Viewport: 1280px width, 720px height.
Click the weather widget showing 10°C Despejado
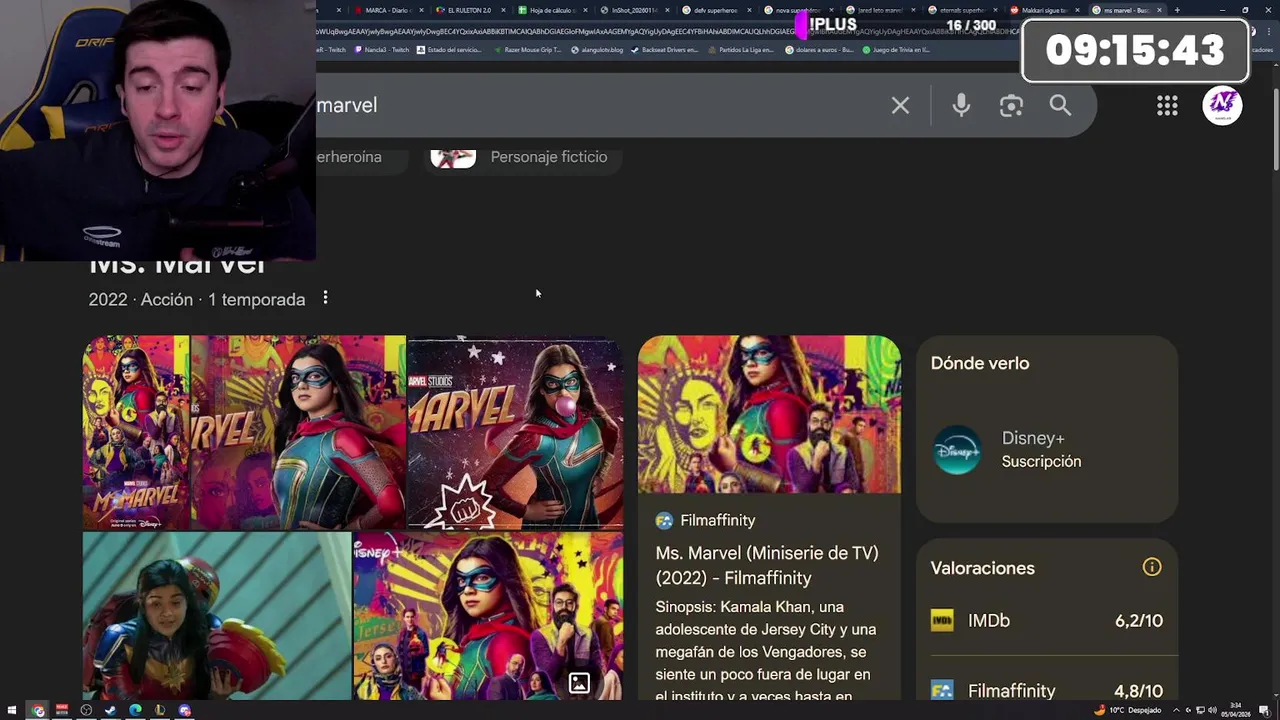(1127, 710)
